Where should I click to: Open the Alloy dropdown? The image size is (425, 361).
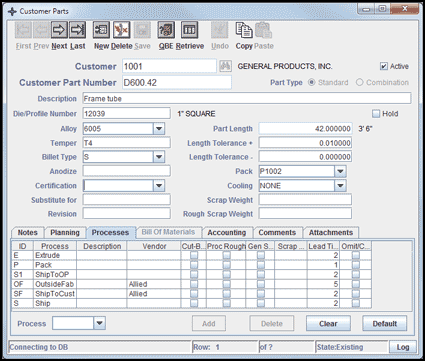click(x=159, y=129)
